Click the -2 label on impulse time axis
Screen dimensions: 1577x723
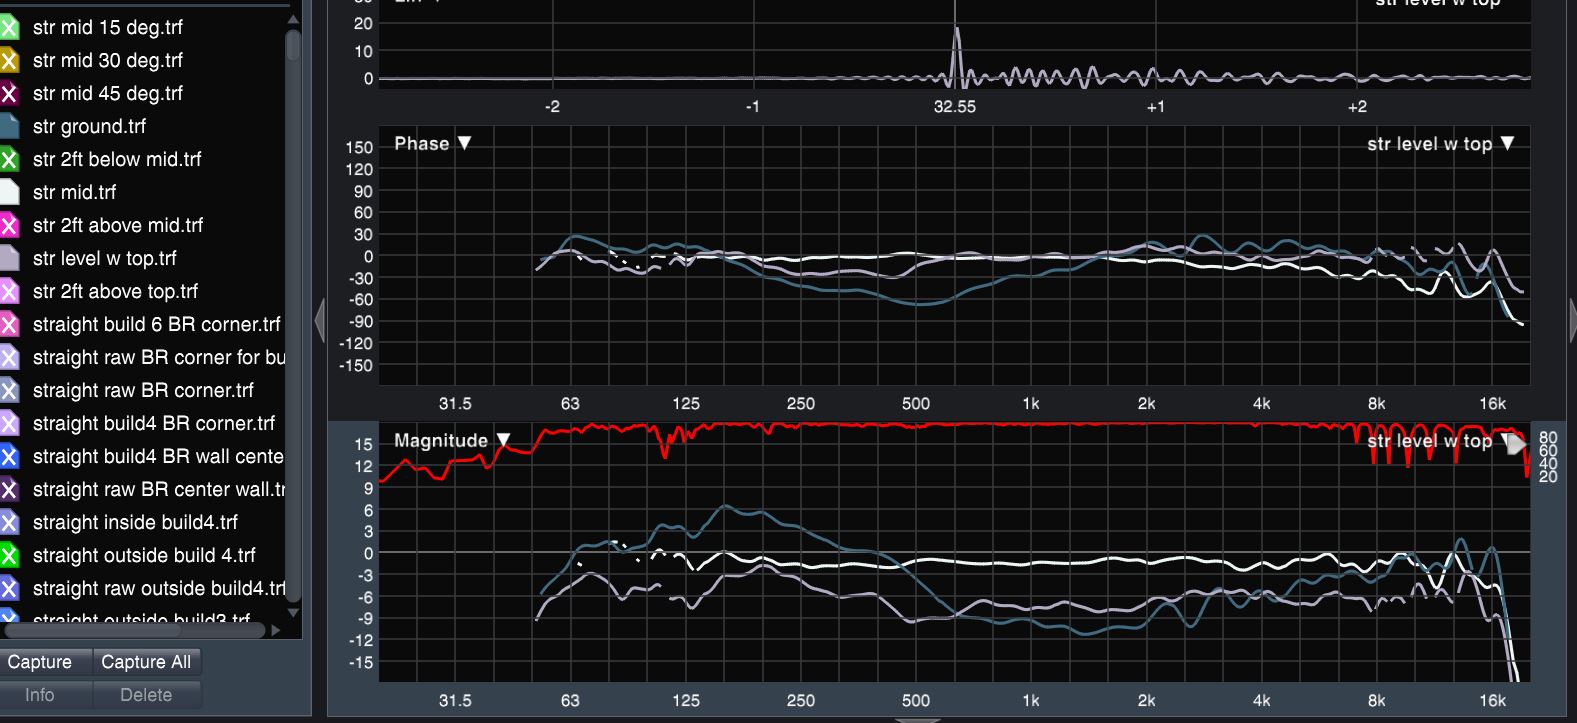552,107
